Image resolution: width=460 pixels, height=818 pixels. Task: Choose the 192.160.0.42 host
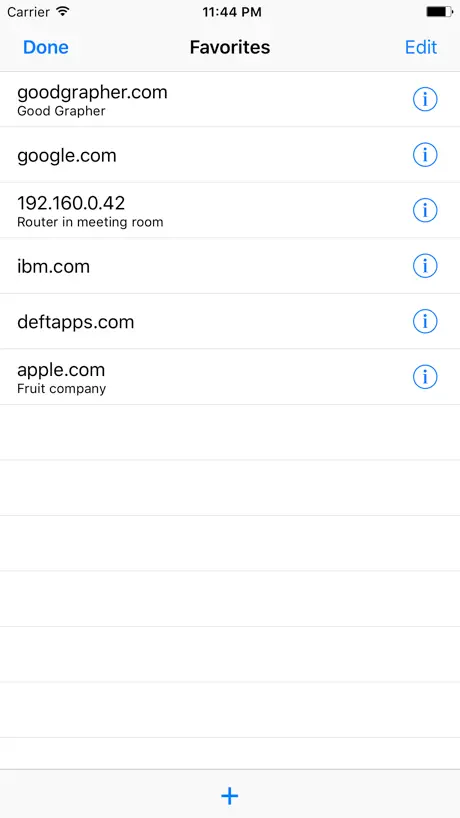tap(230, 210)
